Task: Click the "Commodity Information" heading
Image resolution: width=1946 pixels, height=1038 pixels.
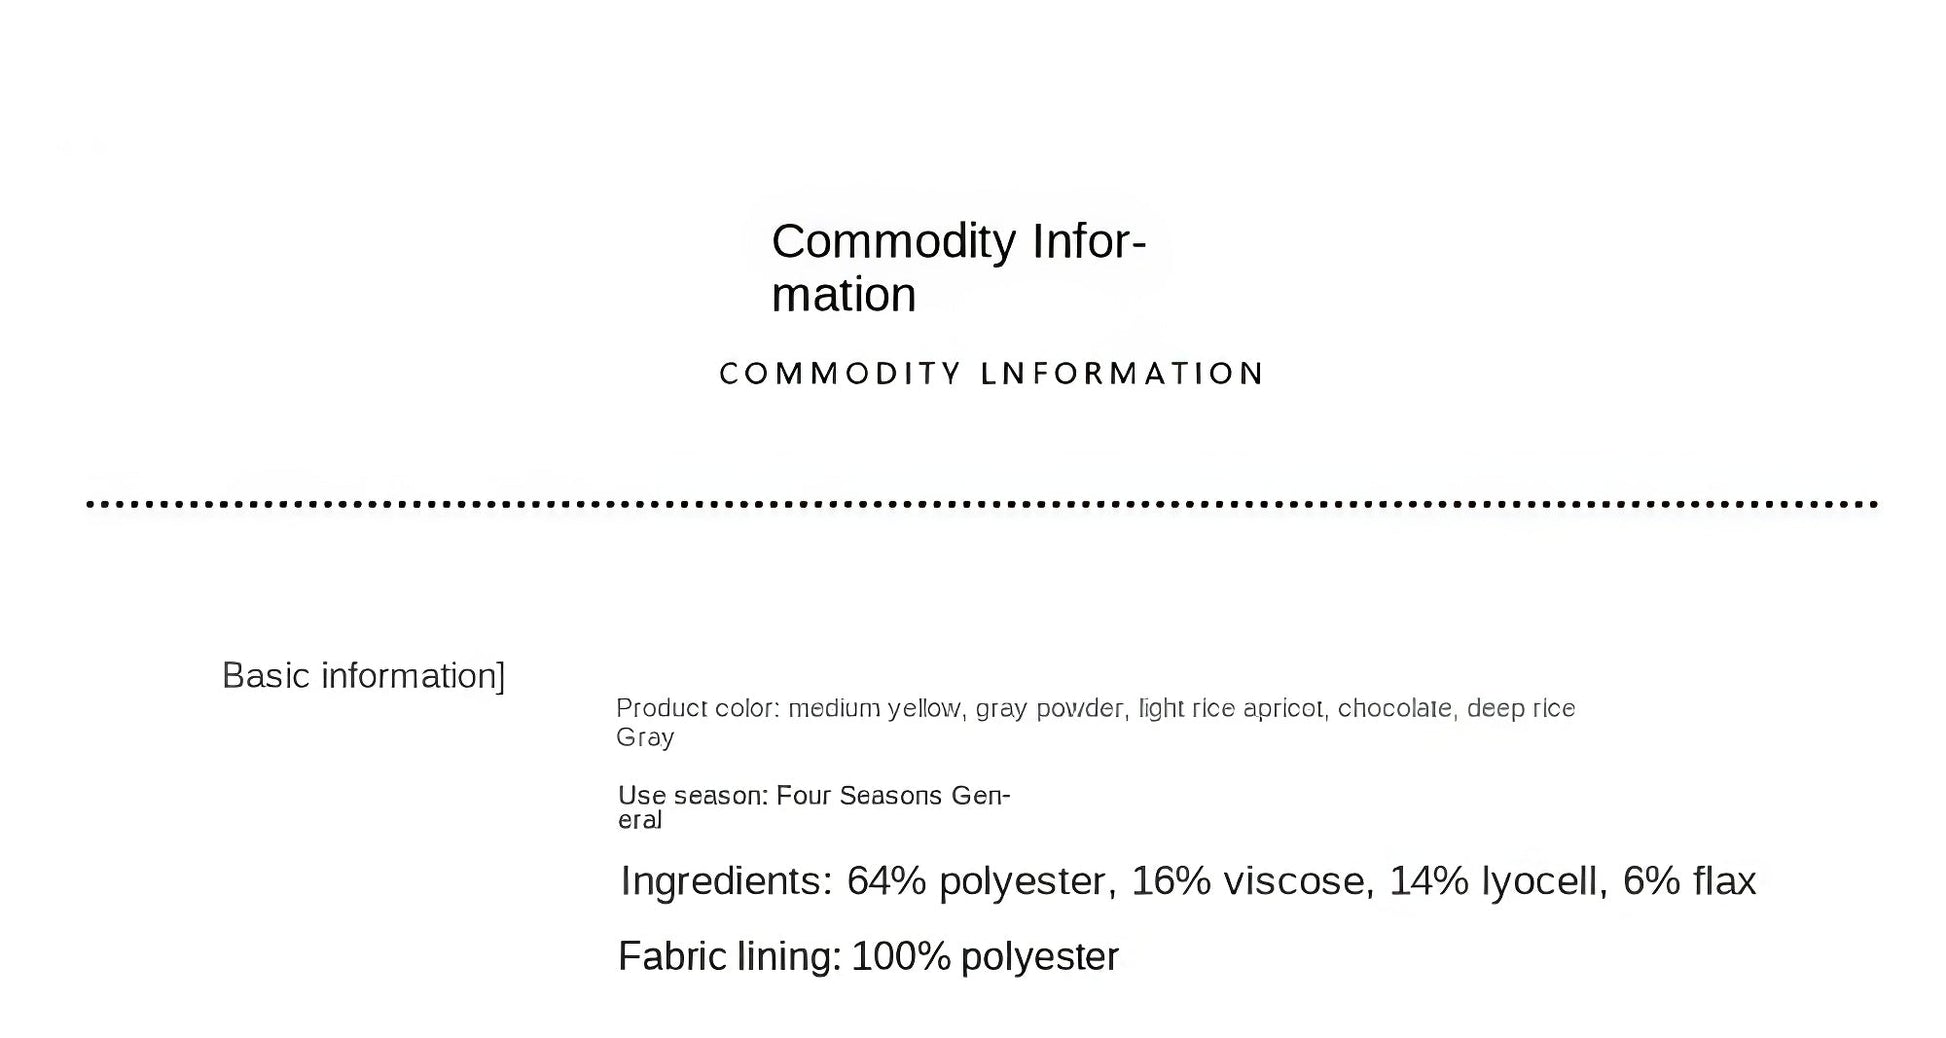Action: pyautogui.click(x=957, y=267)
